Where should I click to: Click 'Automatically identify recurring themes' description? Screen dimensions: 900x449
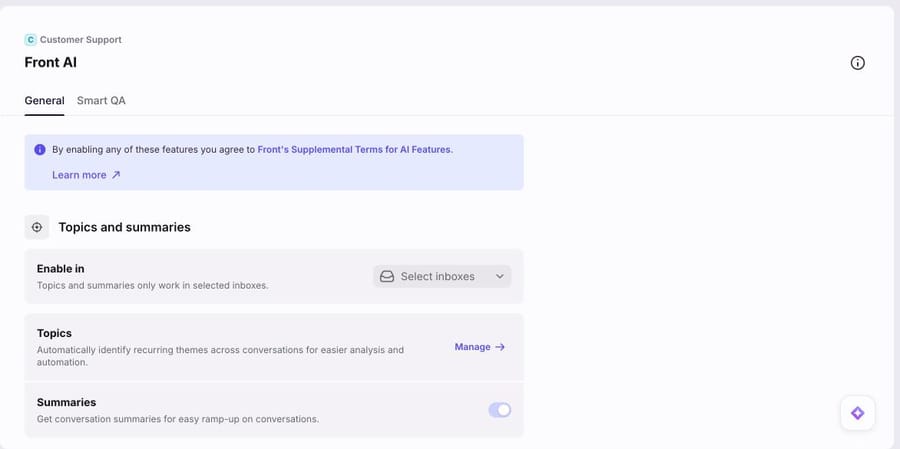[220, 356]
